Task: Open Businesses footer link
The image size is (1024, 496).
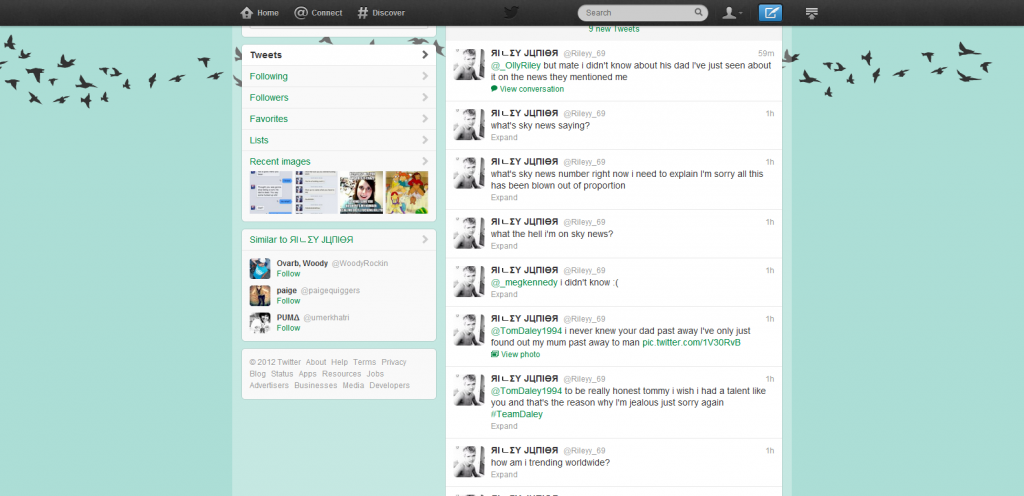Action: point(315,386)
